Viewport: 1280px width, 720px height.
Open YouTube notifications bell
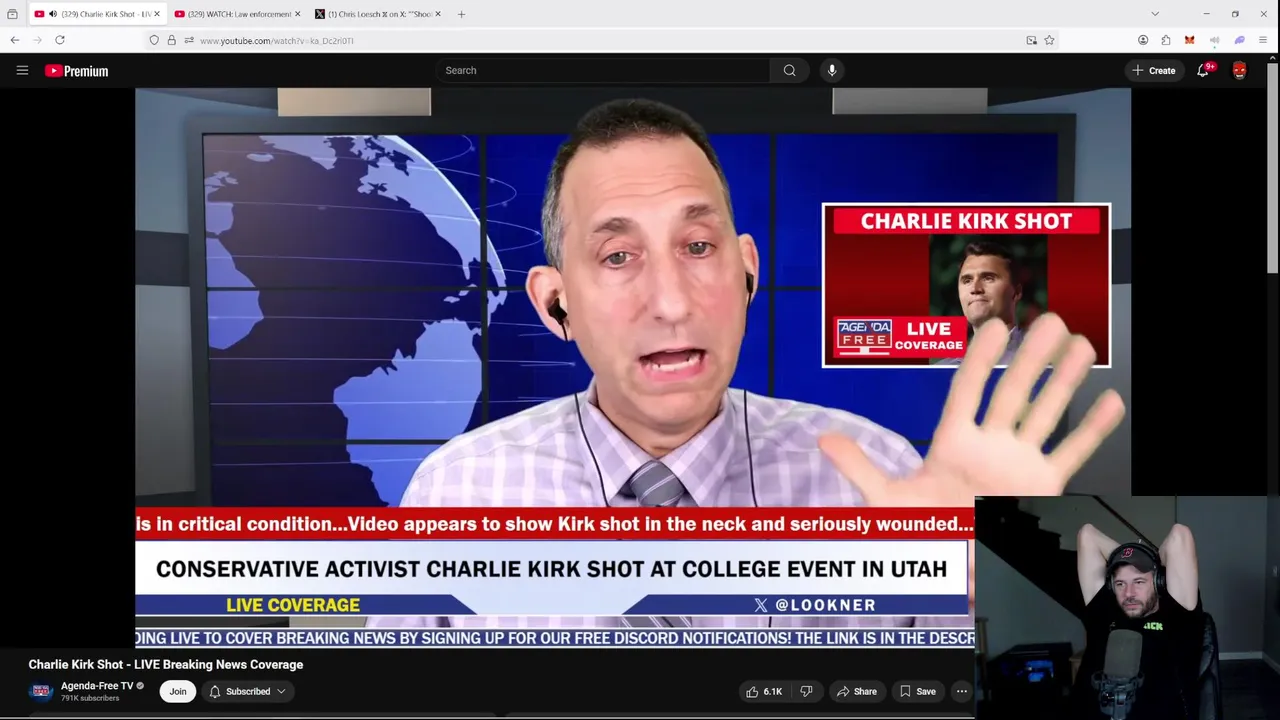tap(1203, 70)
